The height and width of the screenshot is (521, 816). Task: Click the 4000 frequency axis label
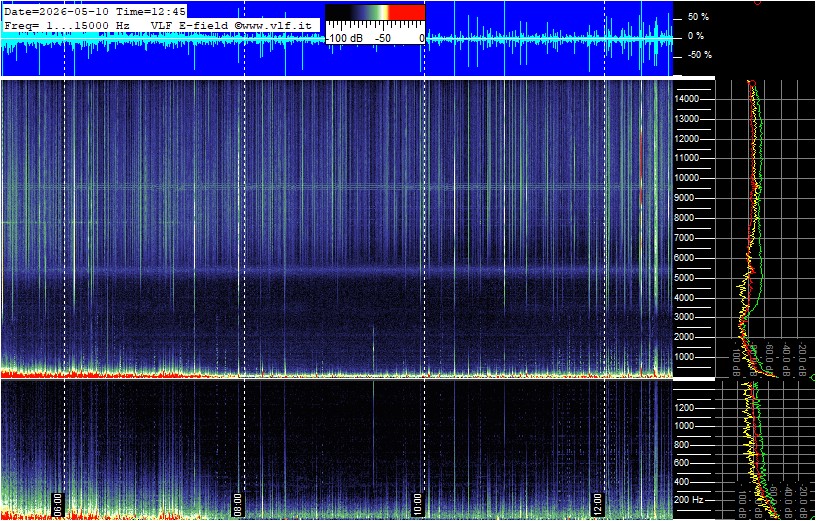point(684,297)
